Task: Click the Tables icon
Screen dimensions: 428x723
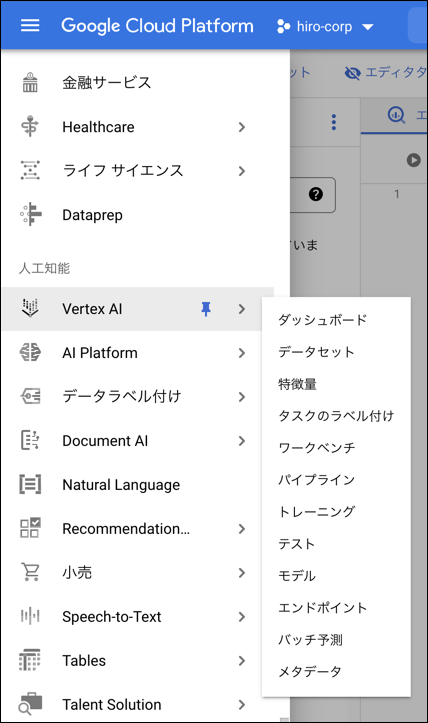Action: click(30, 660)
